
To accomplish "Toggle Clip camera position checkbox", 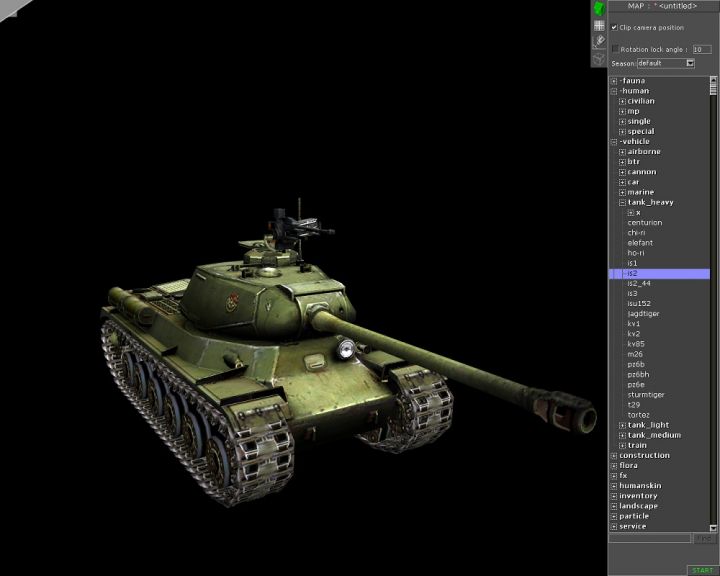I will click(615, 28).
